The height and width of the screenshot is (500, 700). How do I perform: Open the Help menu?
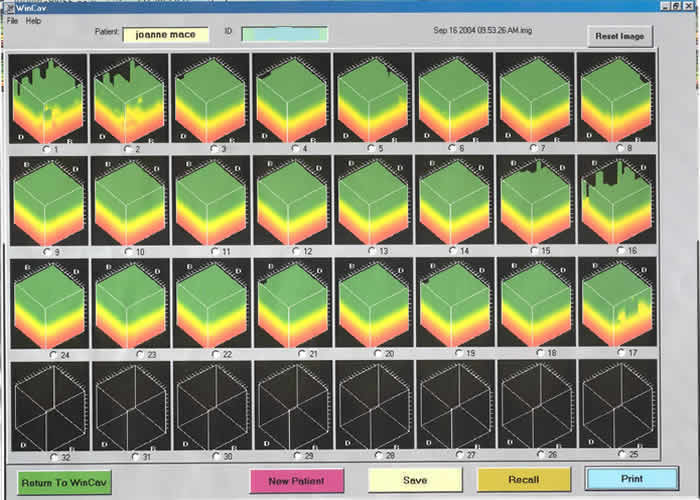click(33, 20)
